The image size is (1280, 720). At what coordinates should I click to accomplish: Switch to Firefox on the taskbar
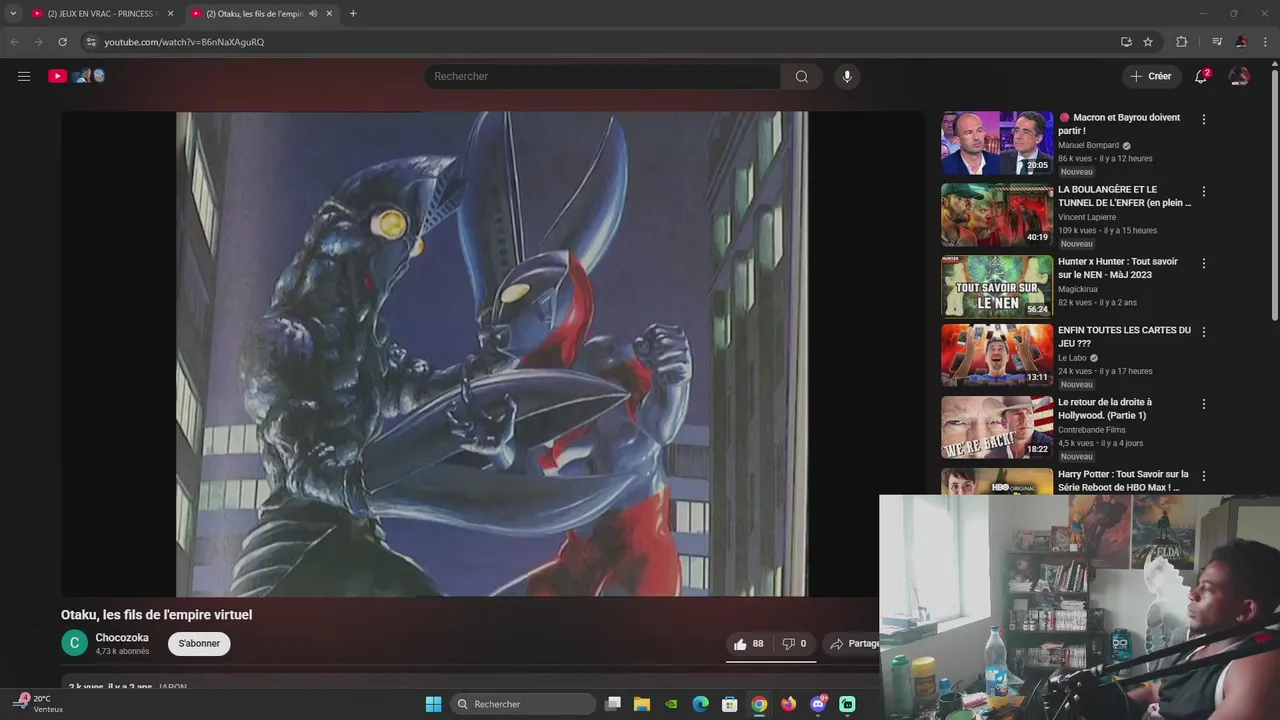pyautogui.click(x=789, y=704)
